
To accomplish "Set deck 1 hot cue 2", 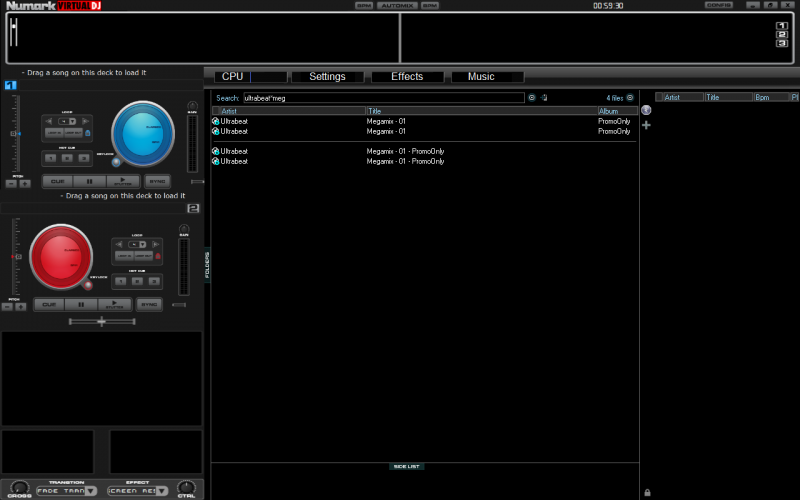I will coord(67,158).
